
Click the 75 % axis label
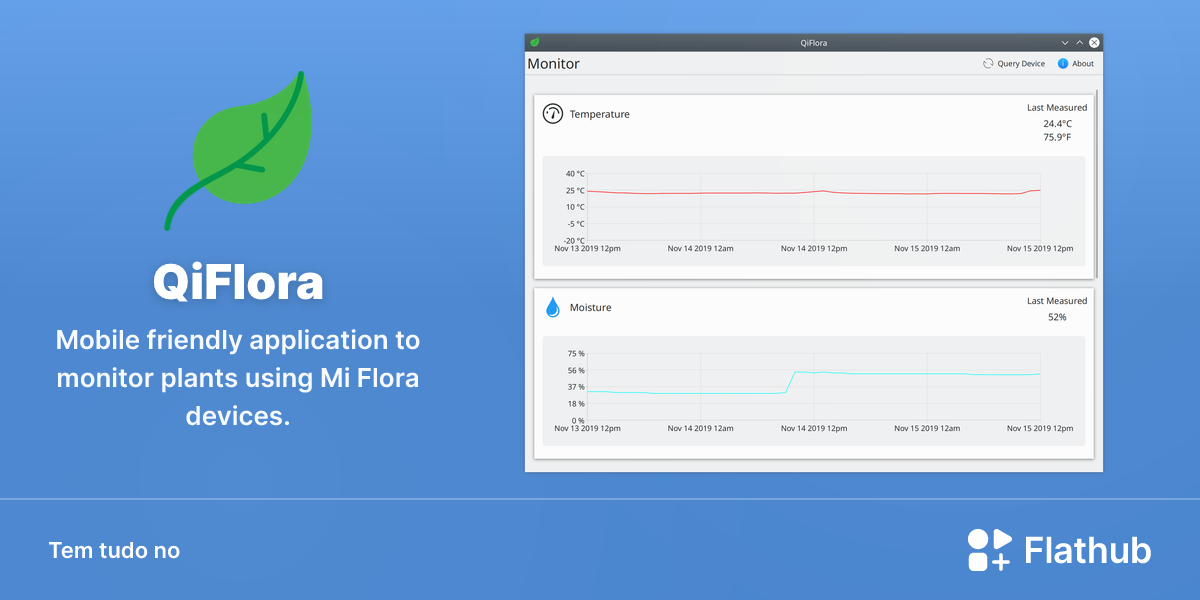[576, 353]
